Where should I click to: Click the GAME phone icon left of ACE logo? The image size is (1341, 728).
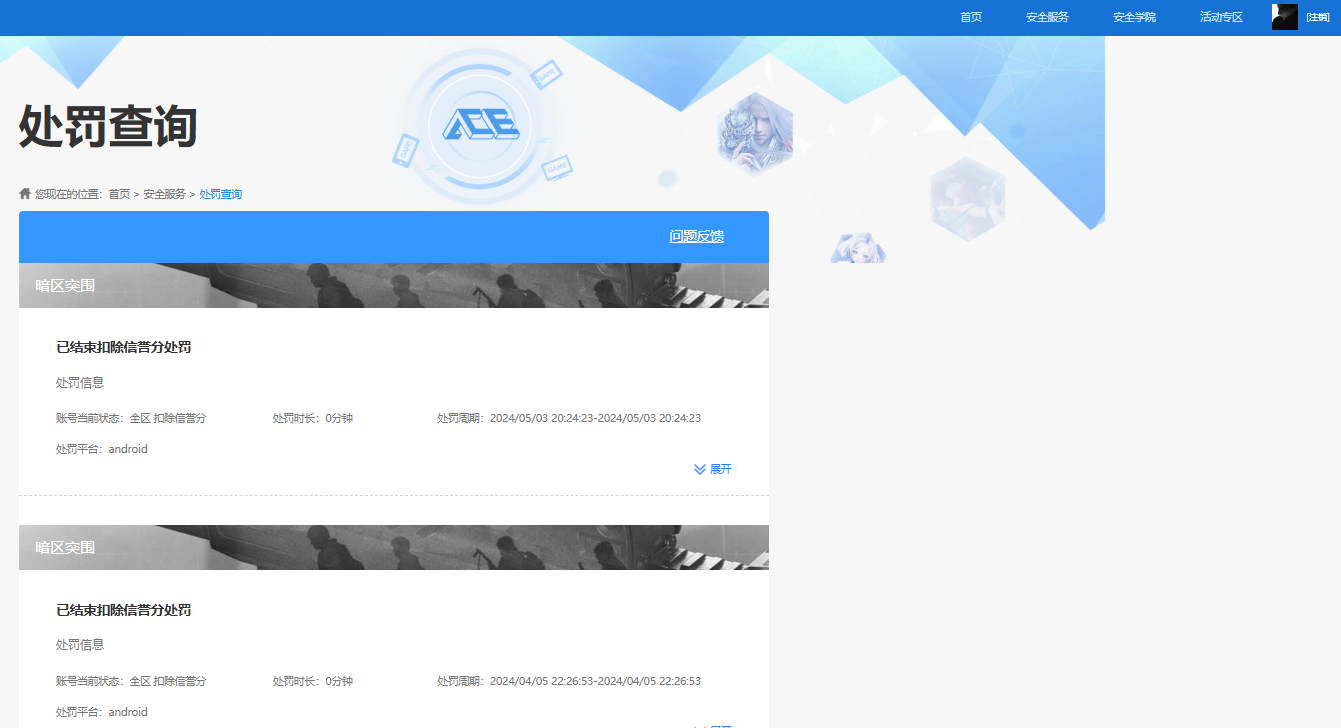pos(405,149)
